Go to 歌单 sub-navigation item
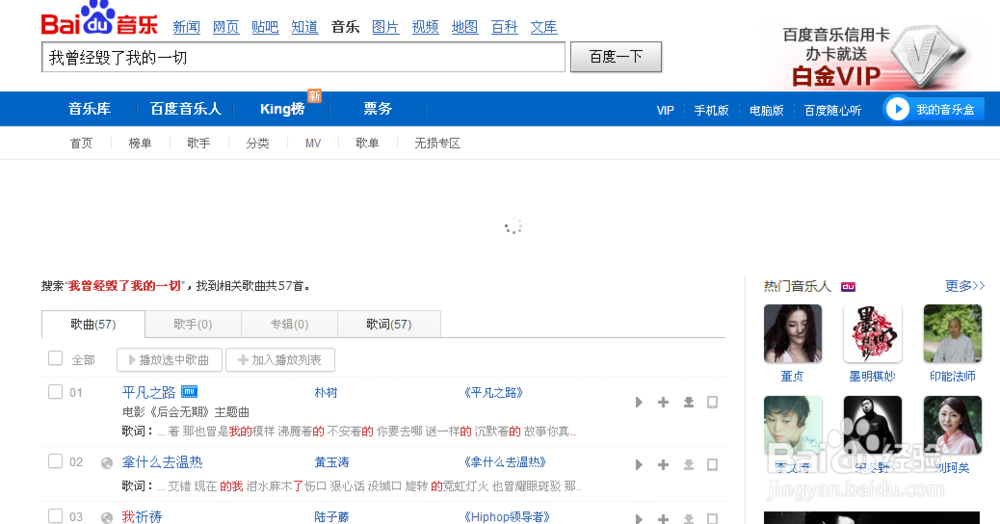 coord(367,143)
